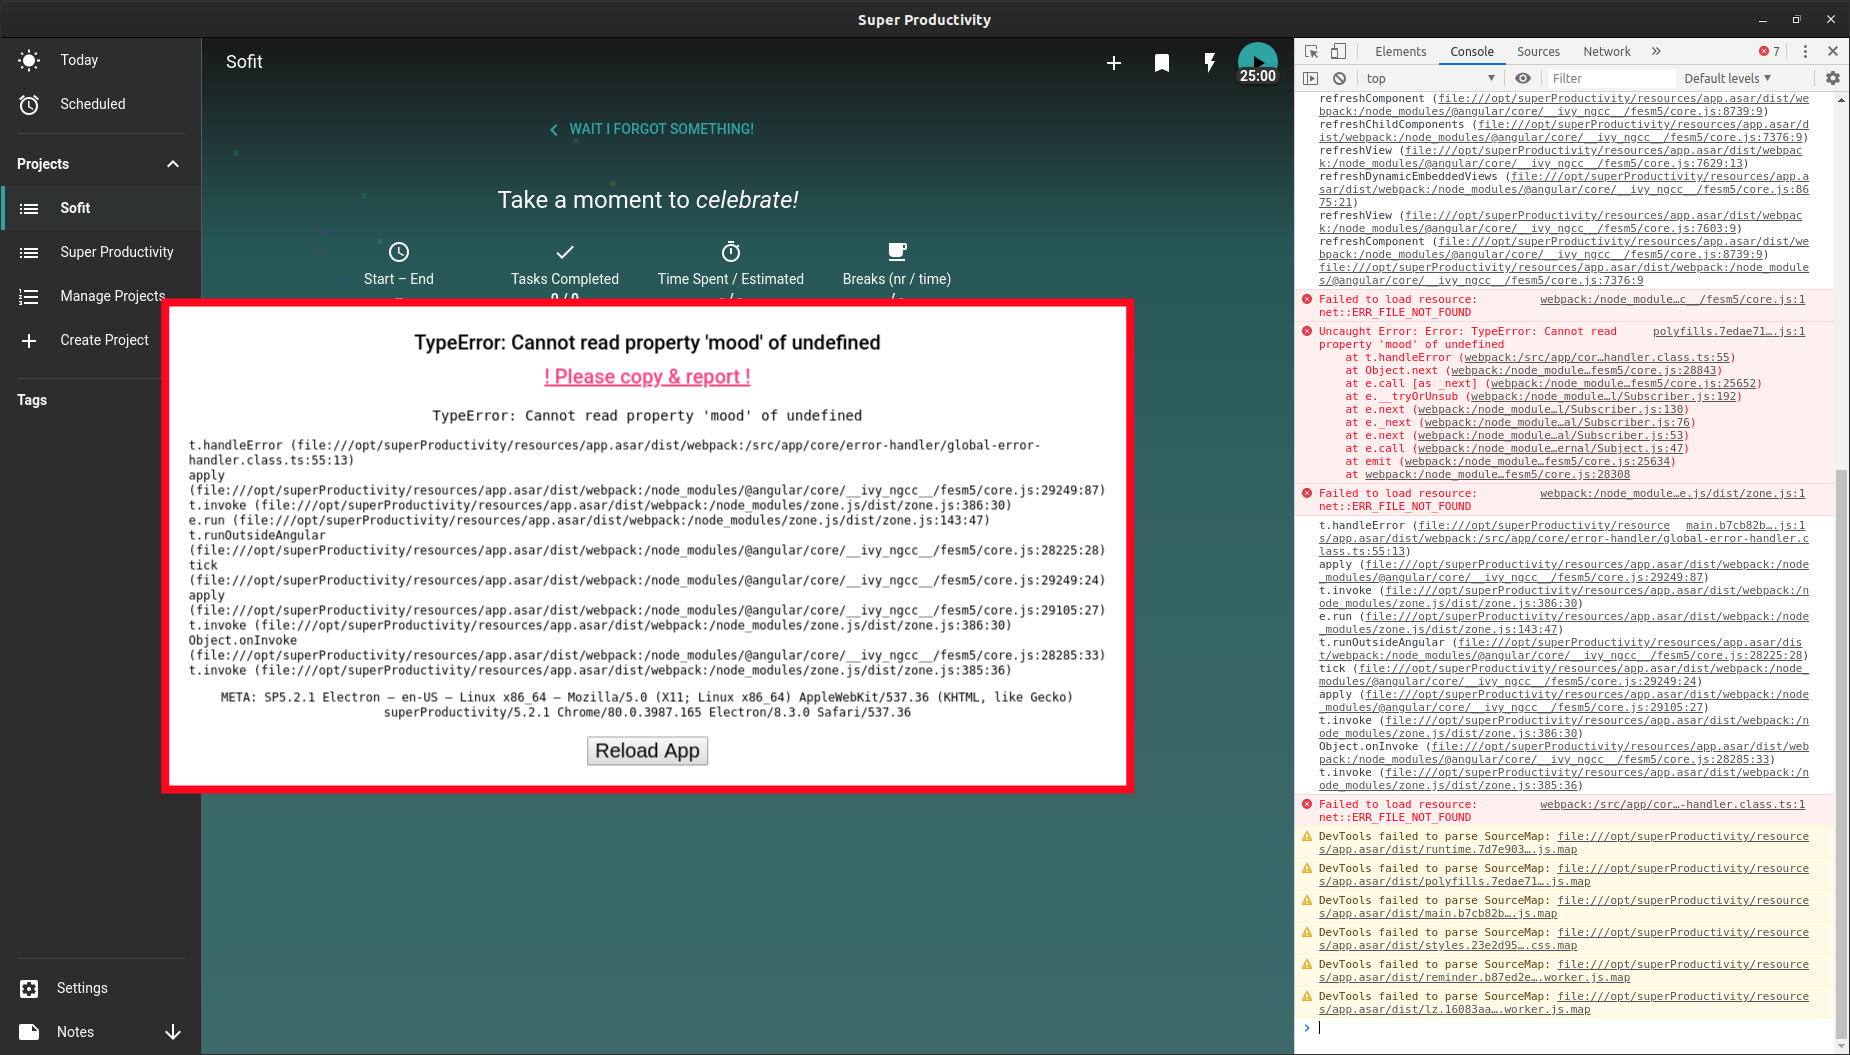This screenshot has height=1055, width=1850.
Task: Select the Sofit project
Action: 100,208
